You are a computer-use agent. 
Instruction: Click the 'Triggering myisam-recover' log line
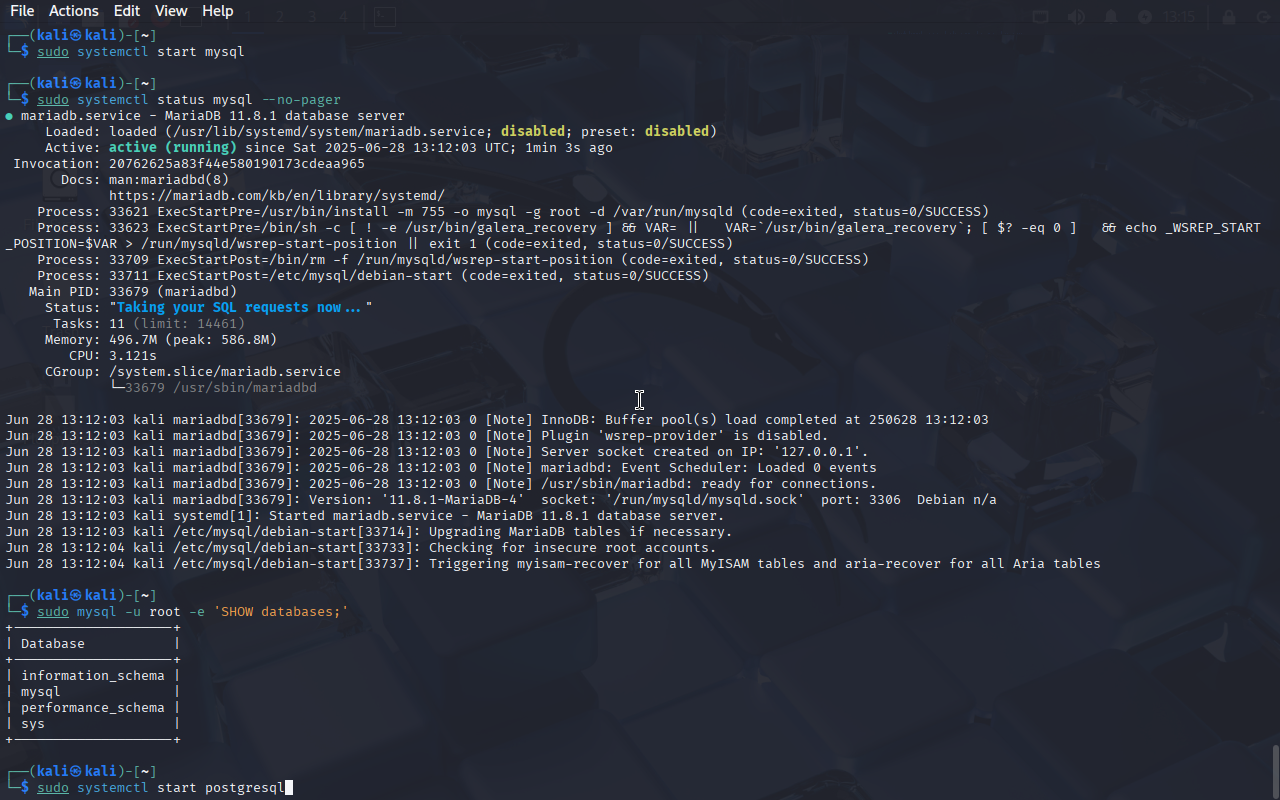(553, 563)
